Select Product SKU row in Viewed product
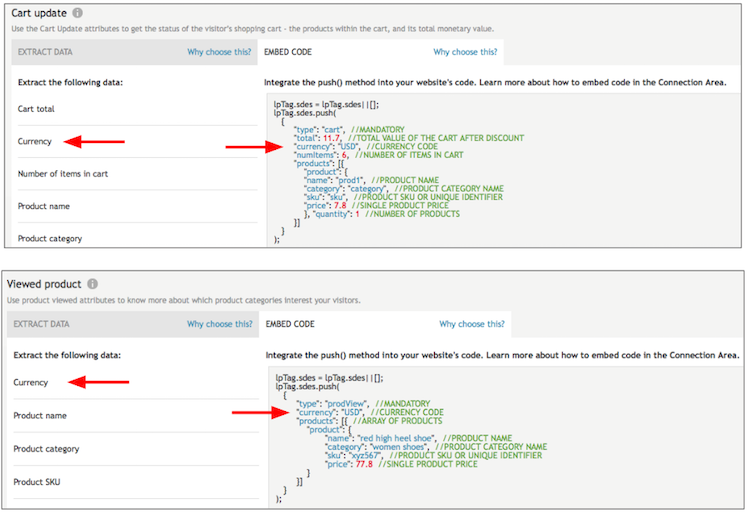This screenshot has height=512, width=750. click(x=136, y=482)
